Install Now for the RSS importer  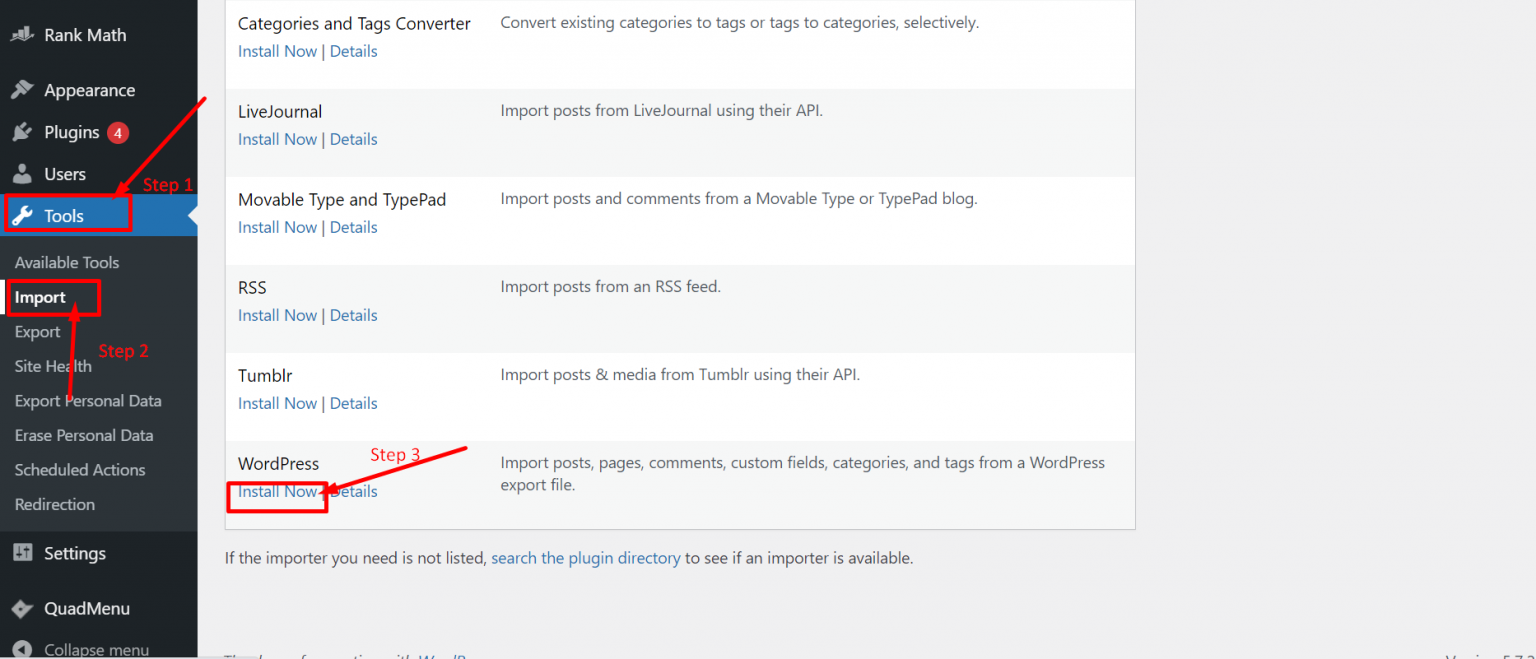[x=277, y=314]
